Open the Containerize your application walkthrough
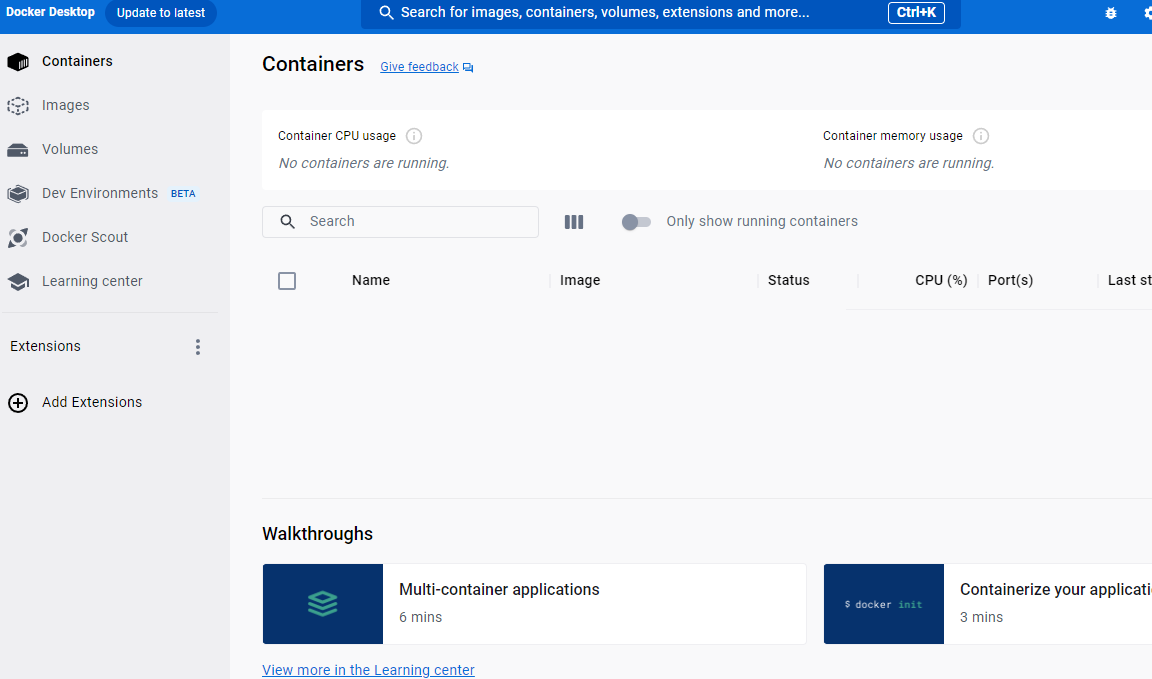 pyautogui.click(x=987, y=604)
